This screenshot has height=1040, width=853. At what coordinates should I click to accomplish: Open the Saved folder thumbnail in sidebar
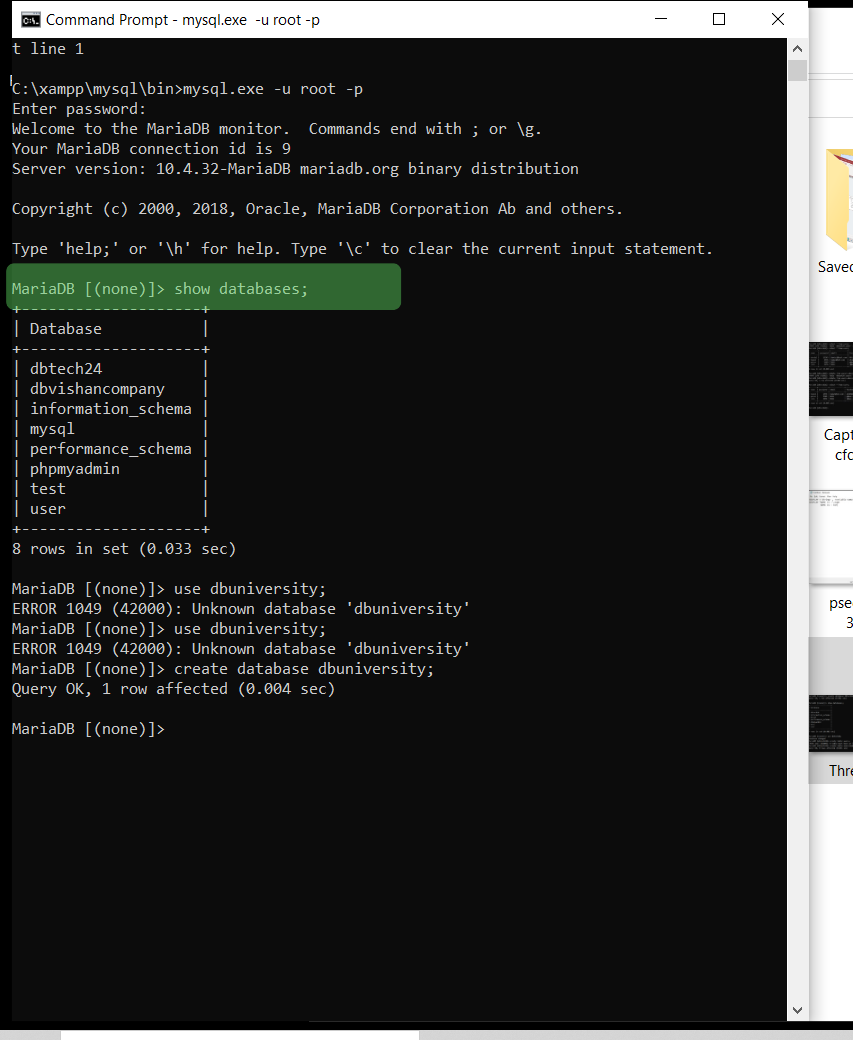click(838, 200)
